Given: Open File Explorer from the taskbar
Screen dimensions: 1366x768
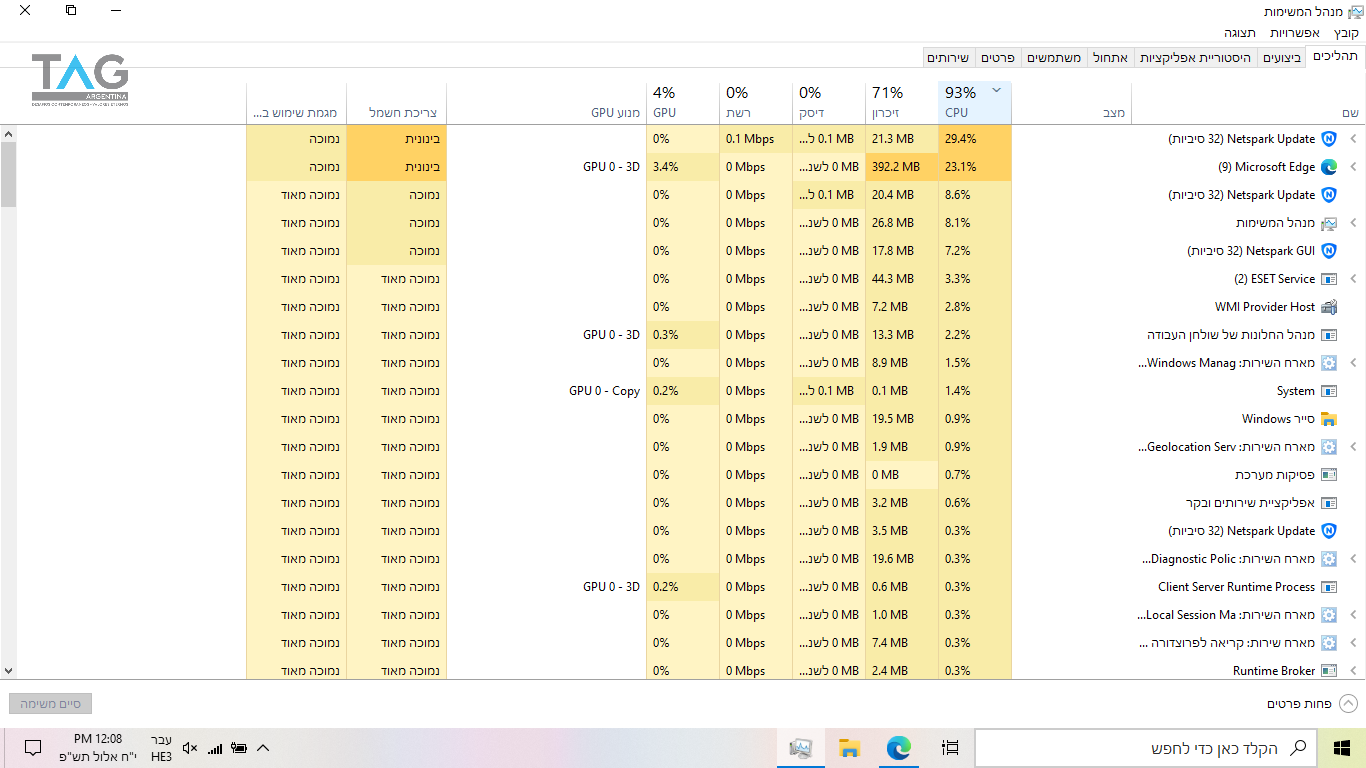Looking at the screenshot, I should pos(849,747).
